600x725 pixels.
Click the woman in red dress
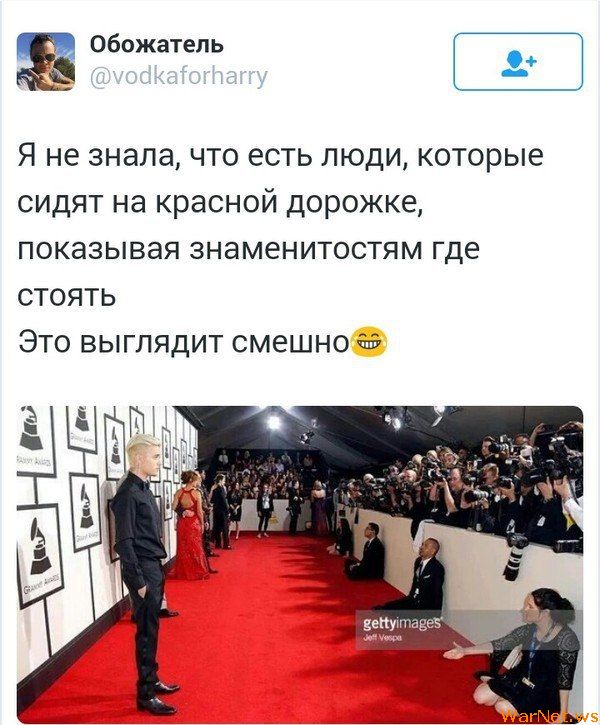coord(188,525)
